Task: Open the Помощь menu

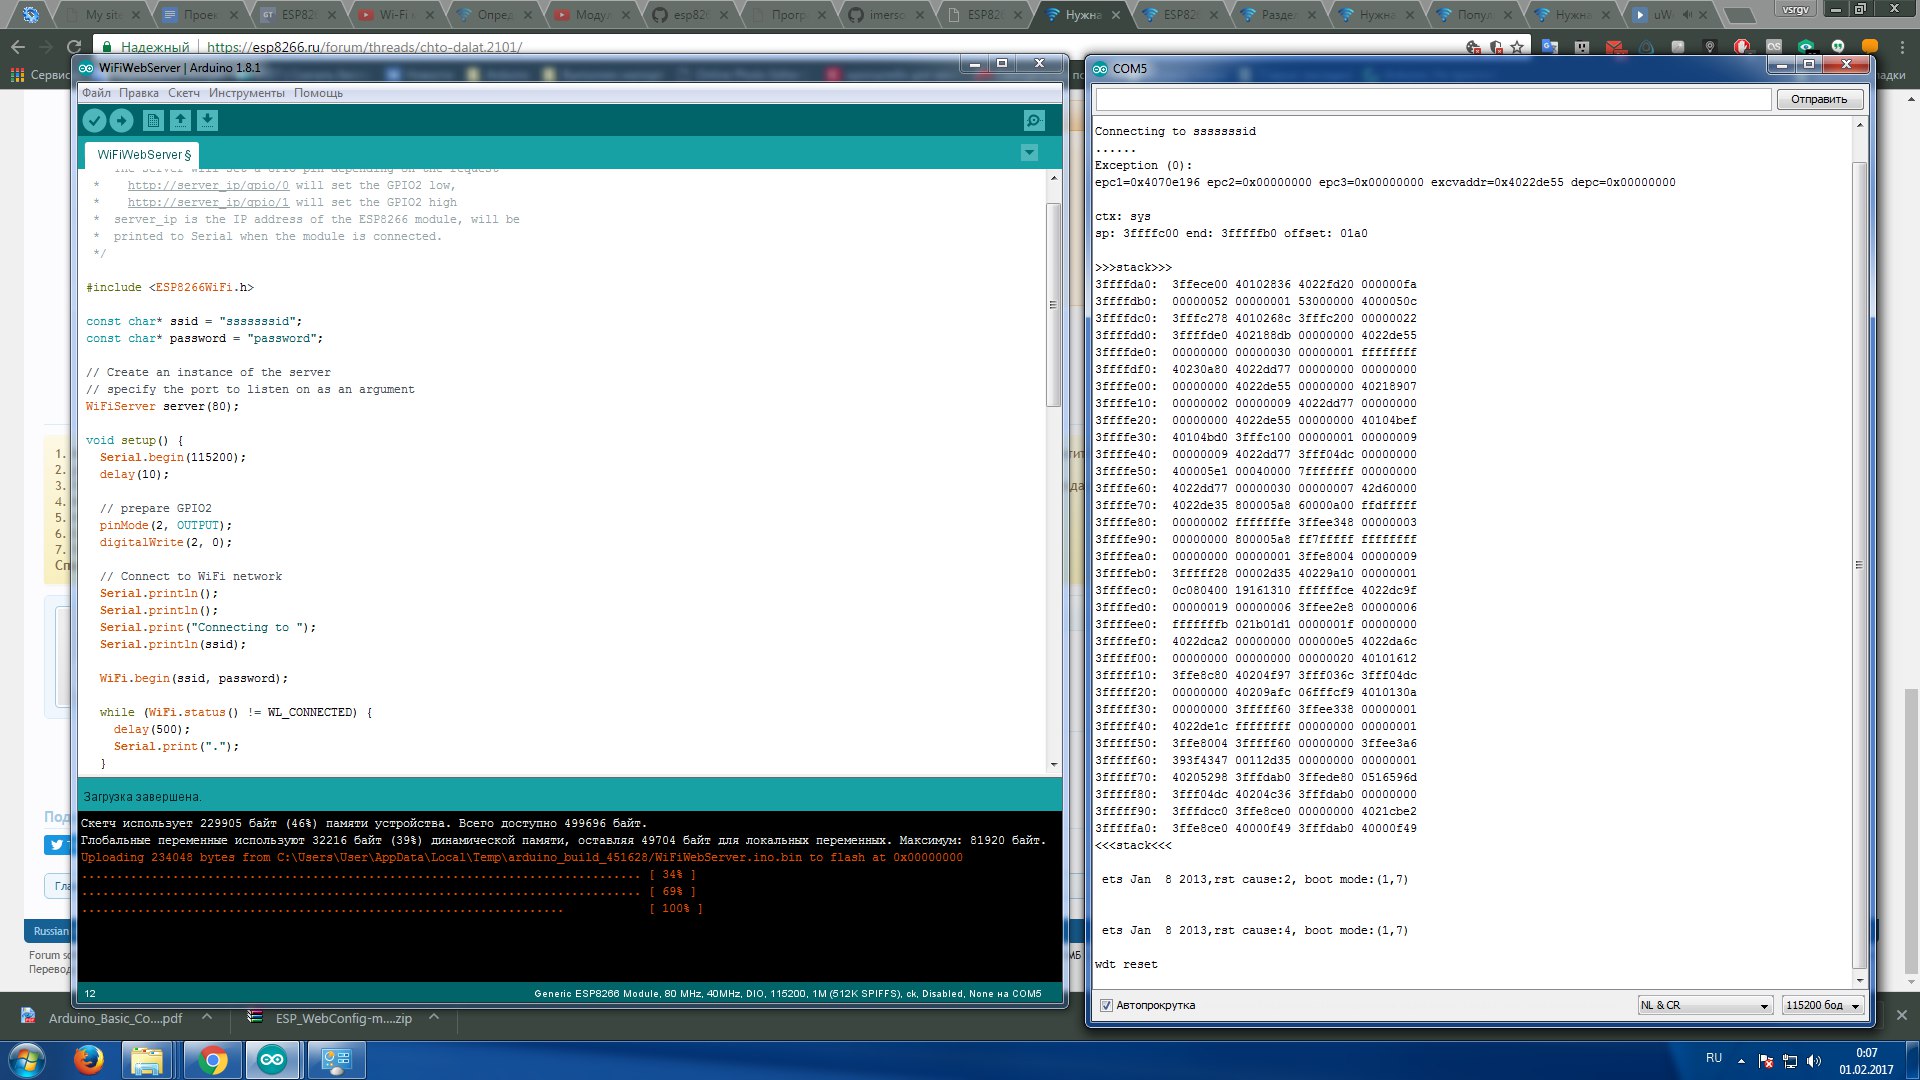Action: tap(318, 93)
